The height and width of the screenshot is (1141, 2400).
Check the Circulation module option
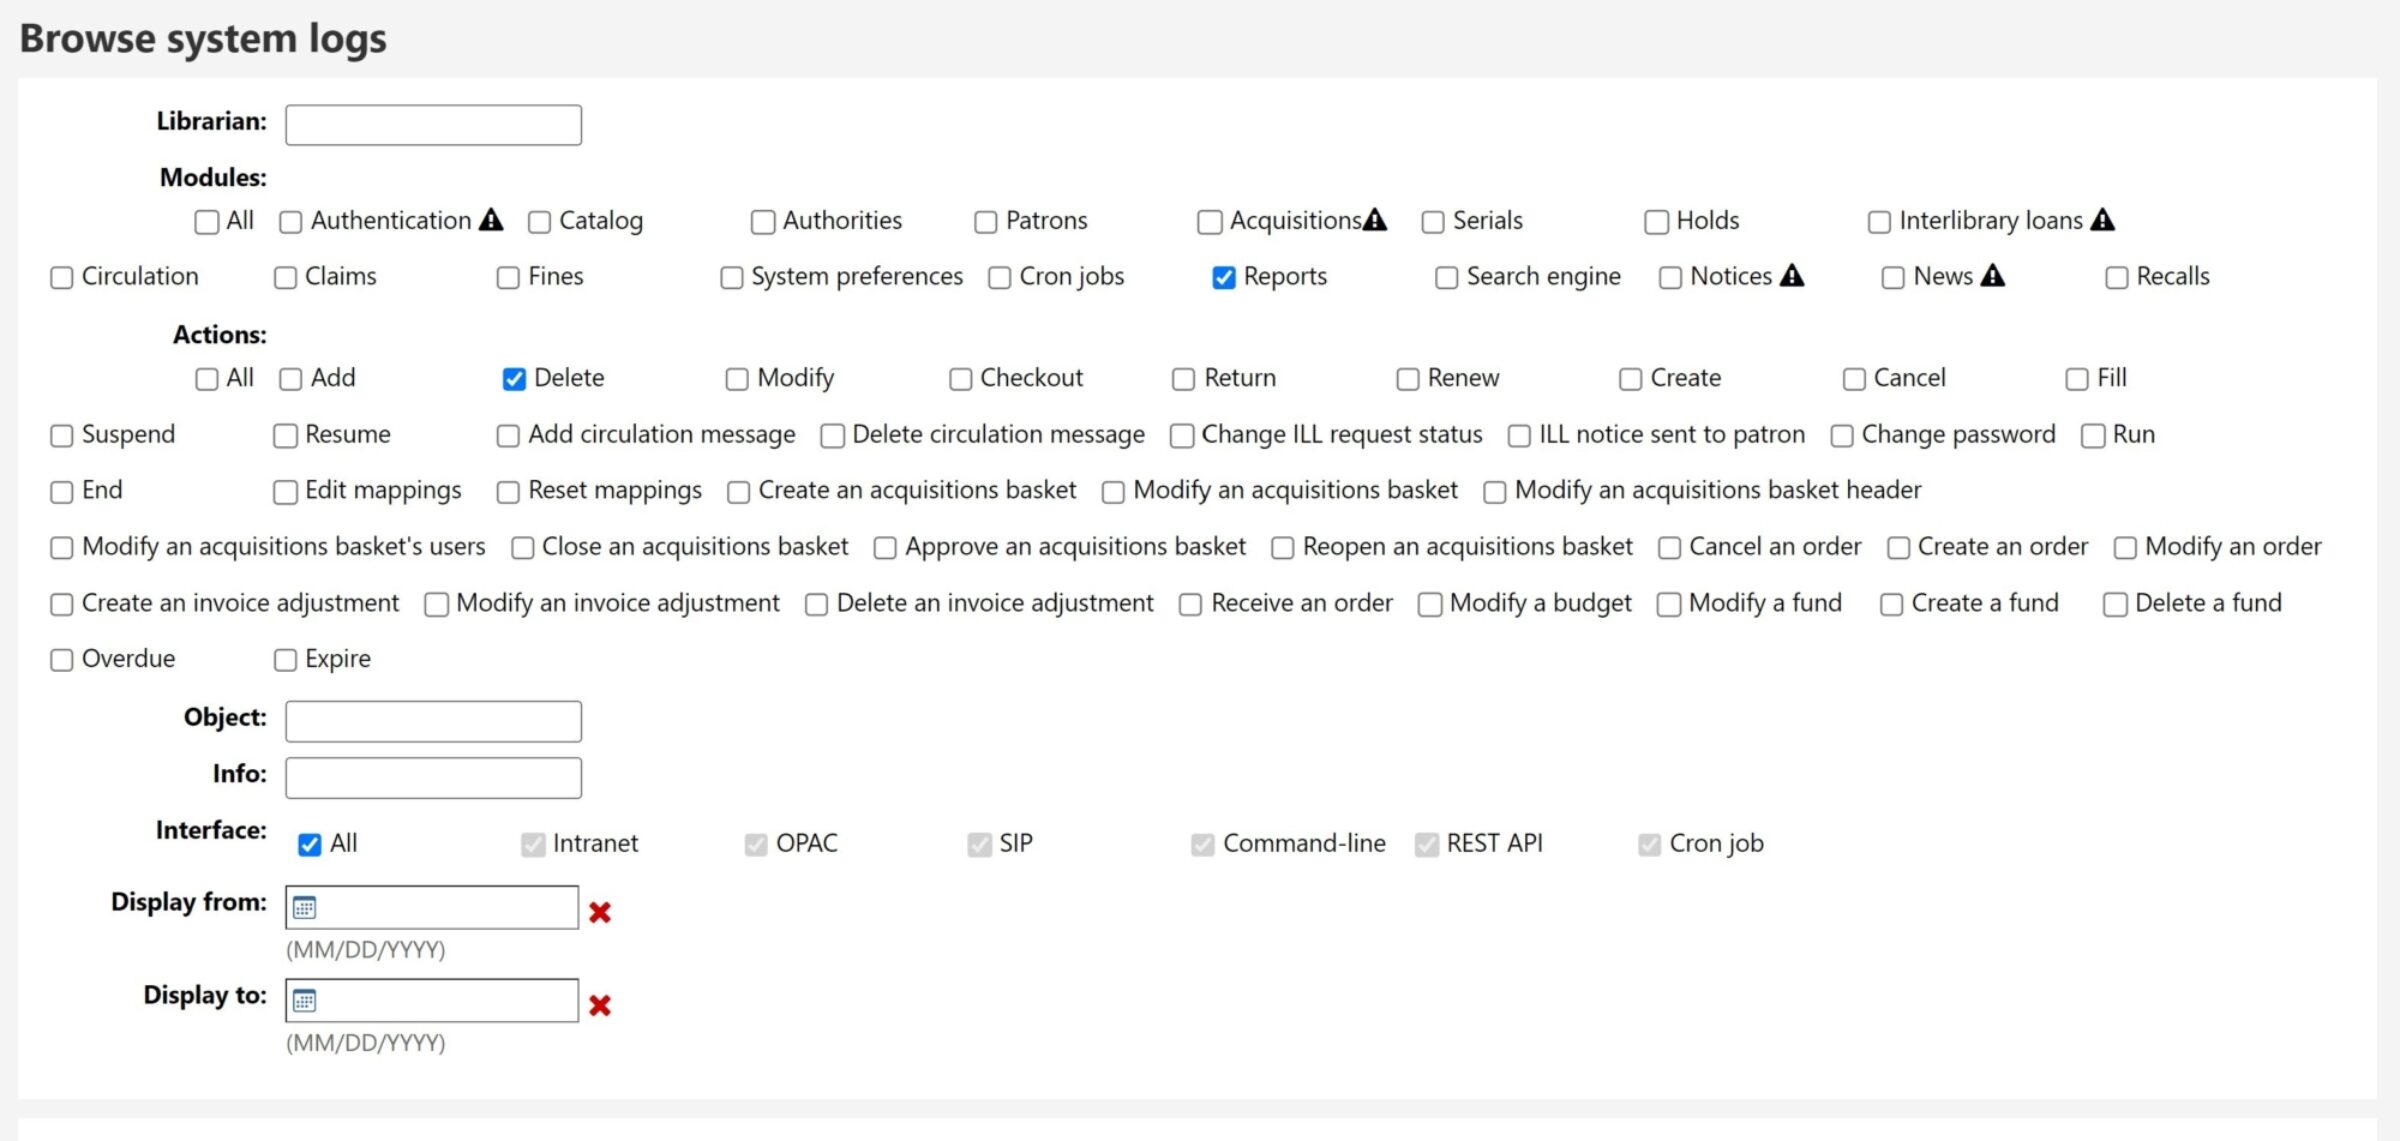coord(62,278)
